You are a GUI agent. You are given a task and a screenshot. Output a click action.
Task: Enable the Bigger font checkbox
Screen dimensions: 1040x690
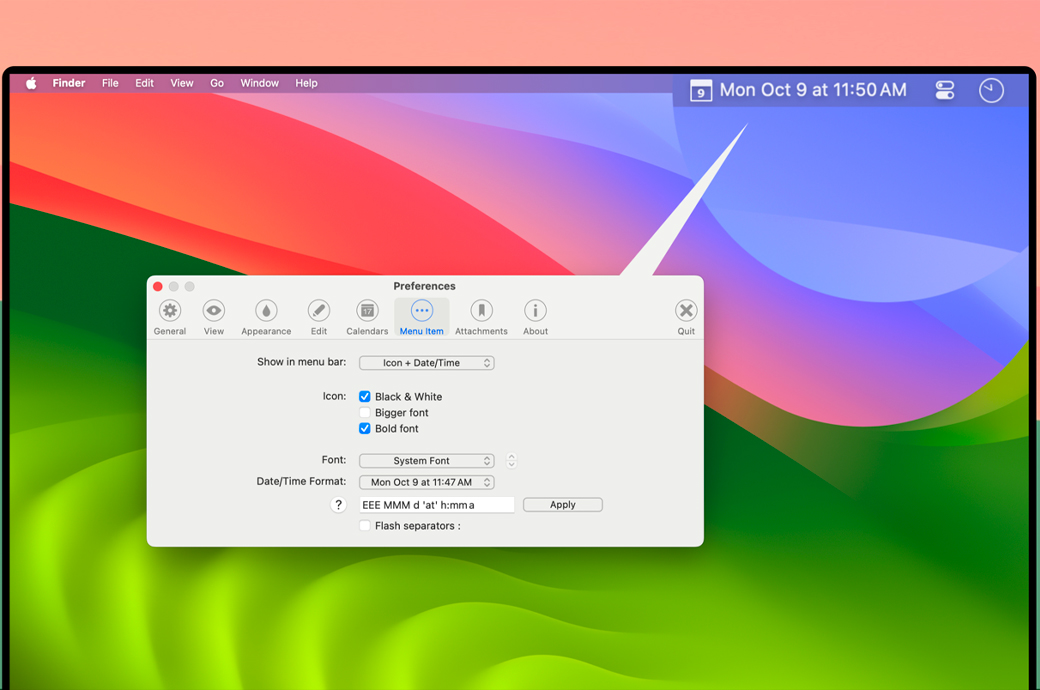365,413
